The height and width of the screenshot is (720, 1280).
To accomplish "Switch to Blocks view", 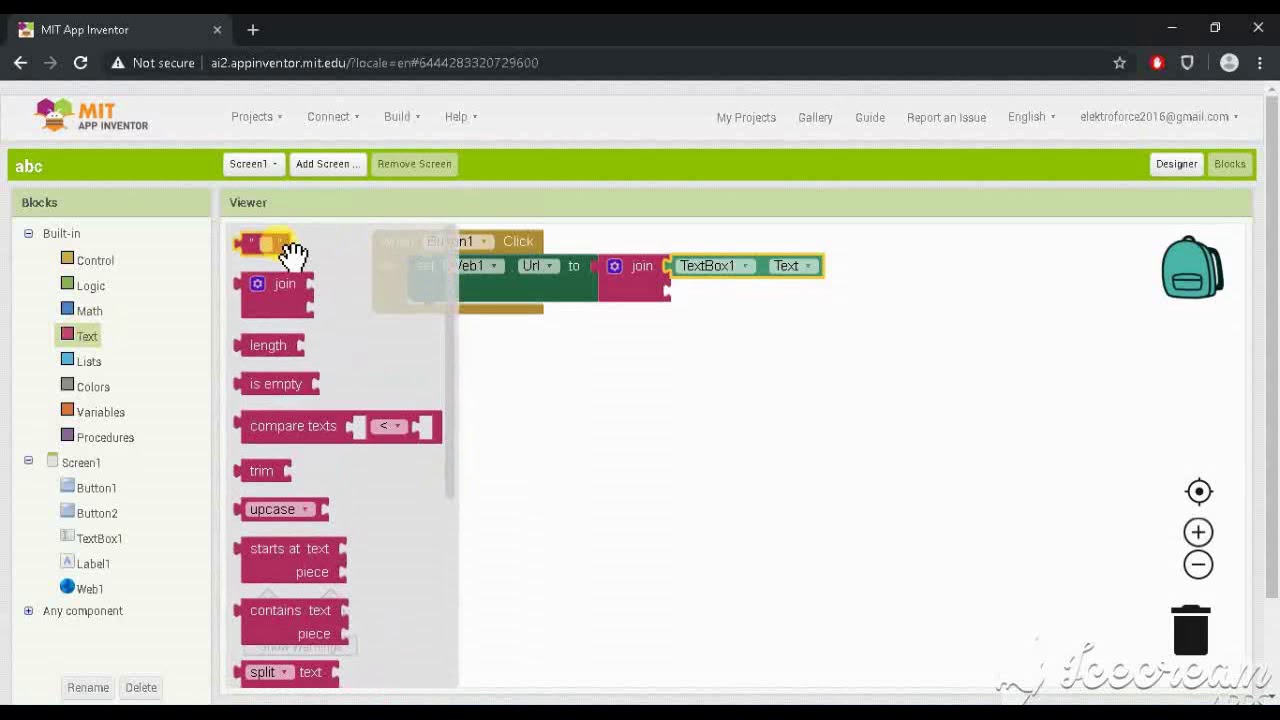I will (x=1229, y=164).
